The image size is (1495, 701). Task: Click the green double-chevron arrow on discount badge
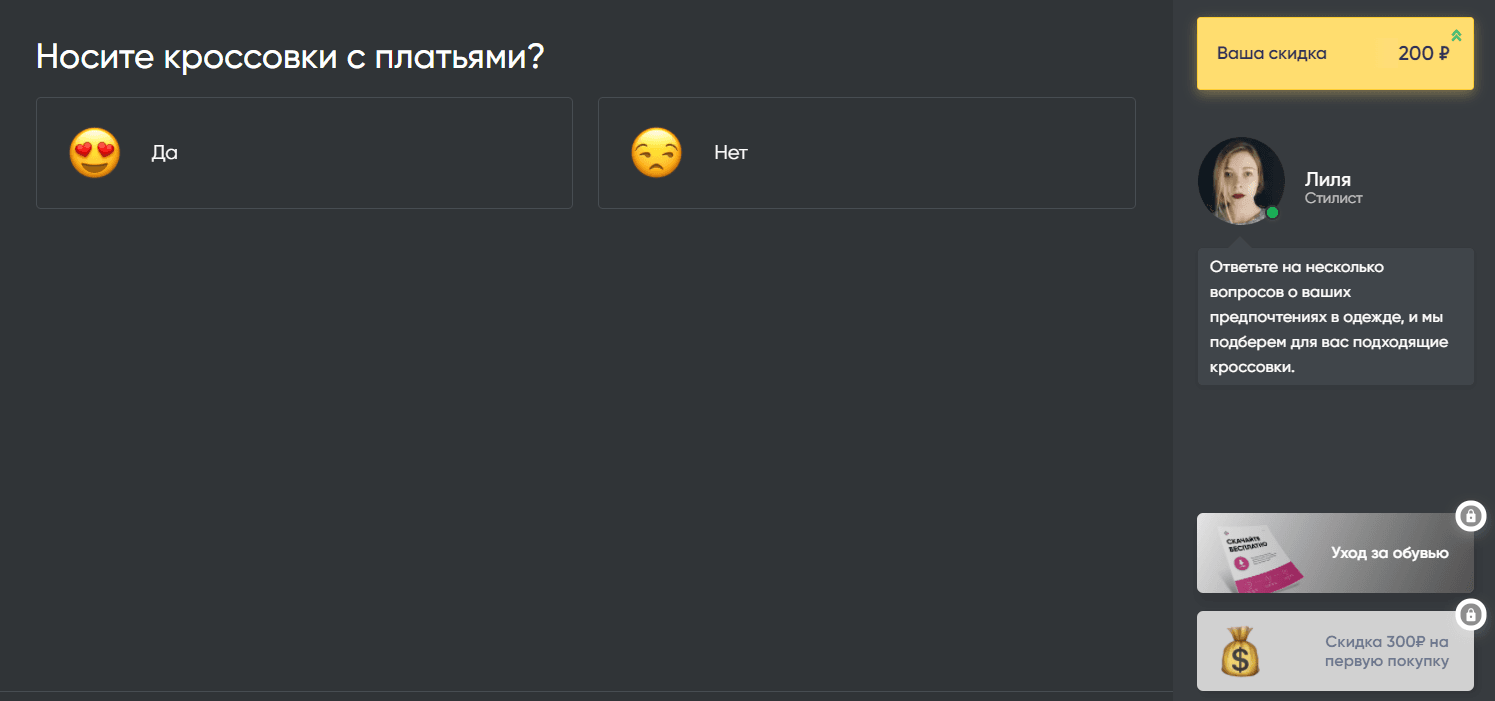pos(1456,35)
